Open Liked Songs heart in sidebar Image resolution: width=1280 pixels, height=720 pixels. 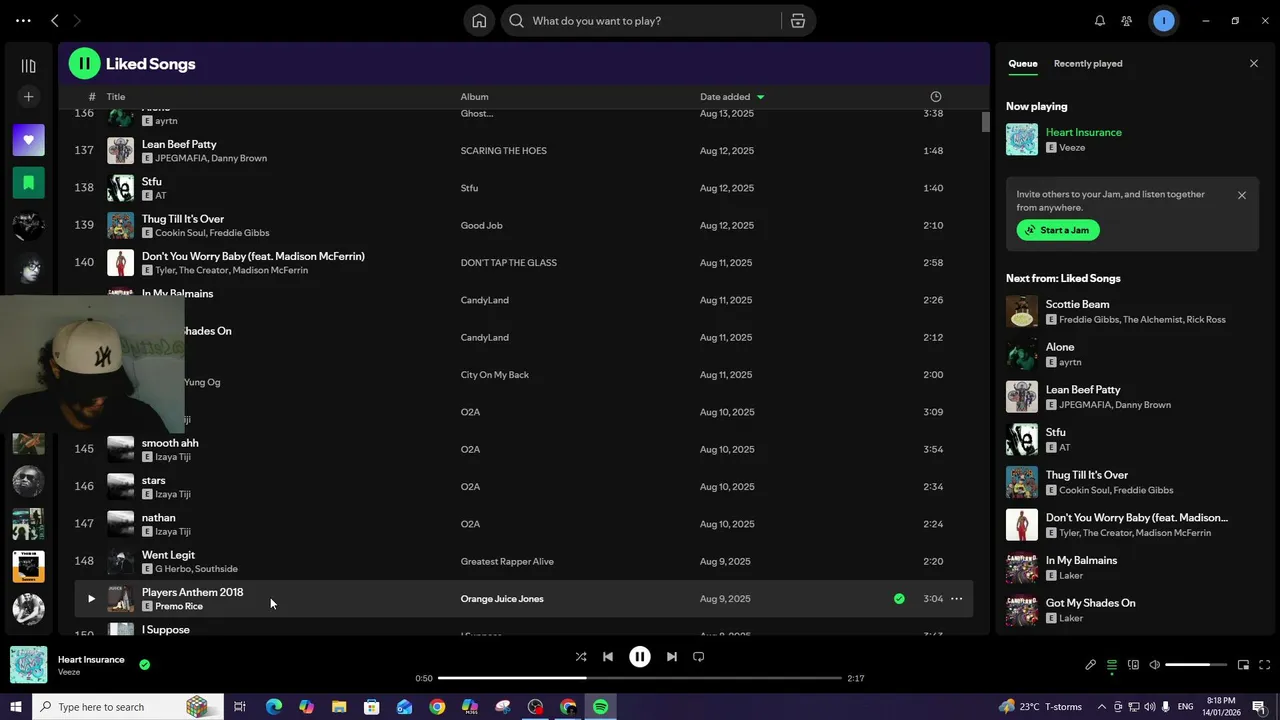pyautogui.click(x=28, y=140)
